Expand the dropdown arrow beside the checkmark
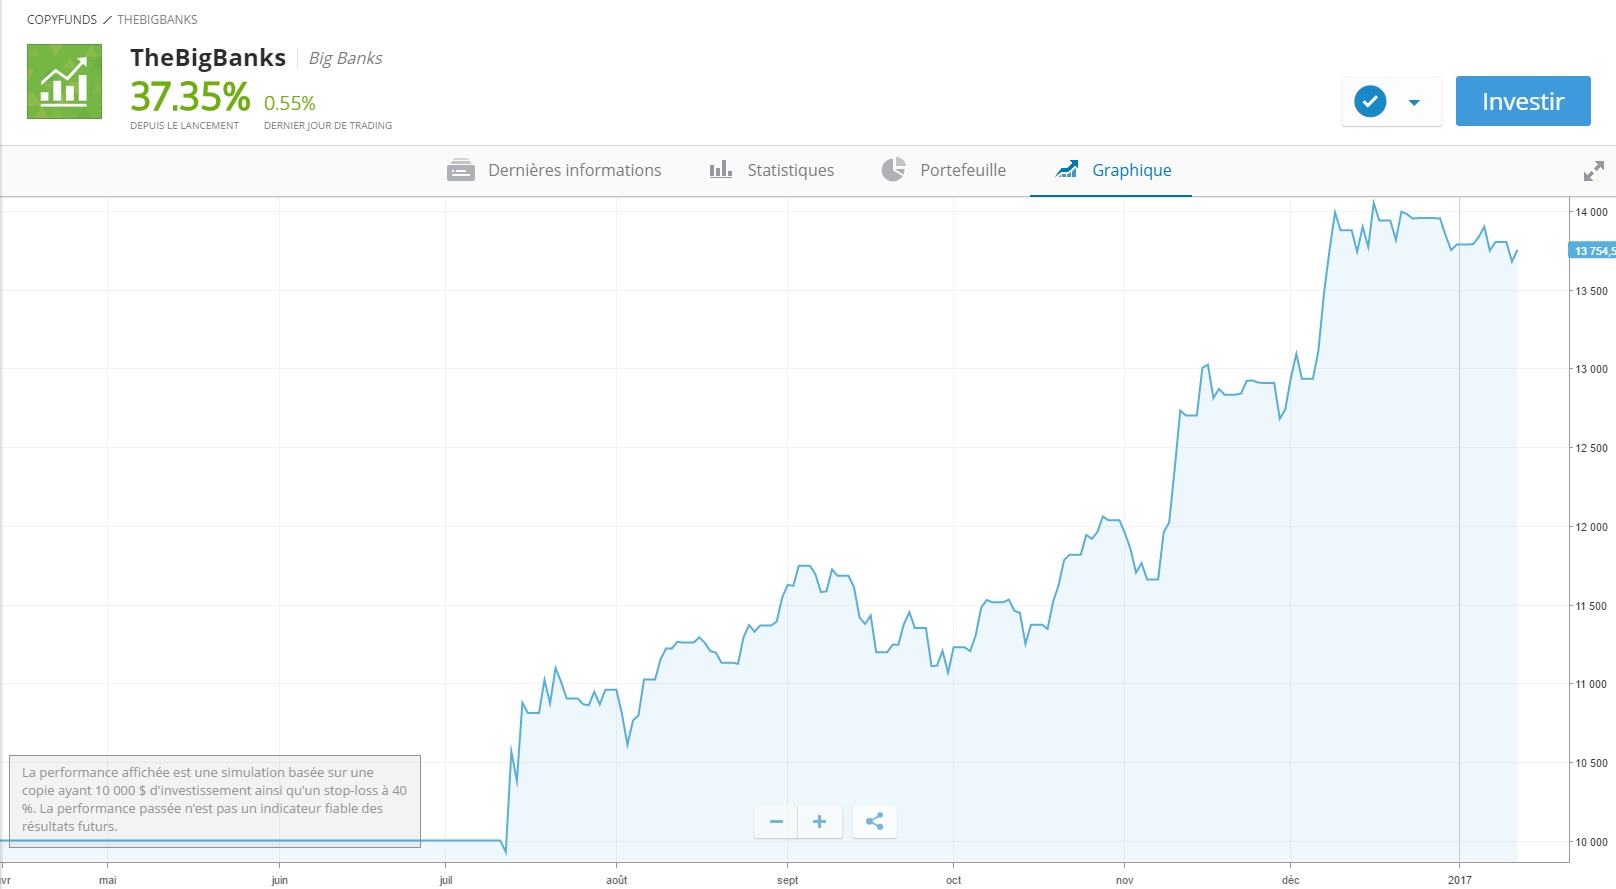1616x889 pixels. (1414, 102)
